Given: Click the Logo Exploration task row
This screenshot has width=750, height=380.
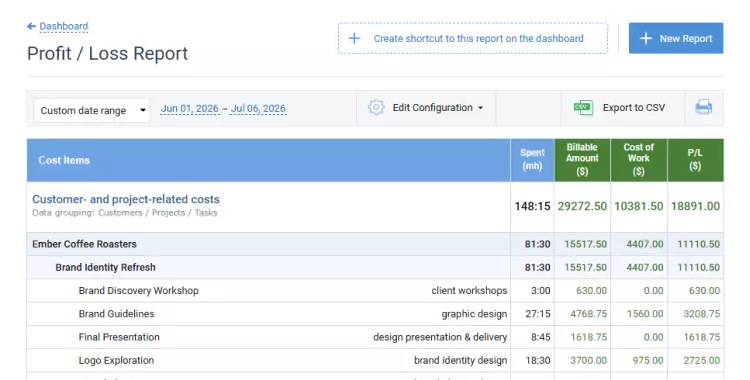Looking at the screenshot, I should [375, 360].
